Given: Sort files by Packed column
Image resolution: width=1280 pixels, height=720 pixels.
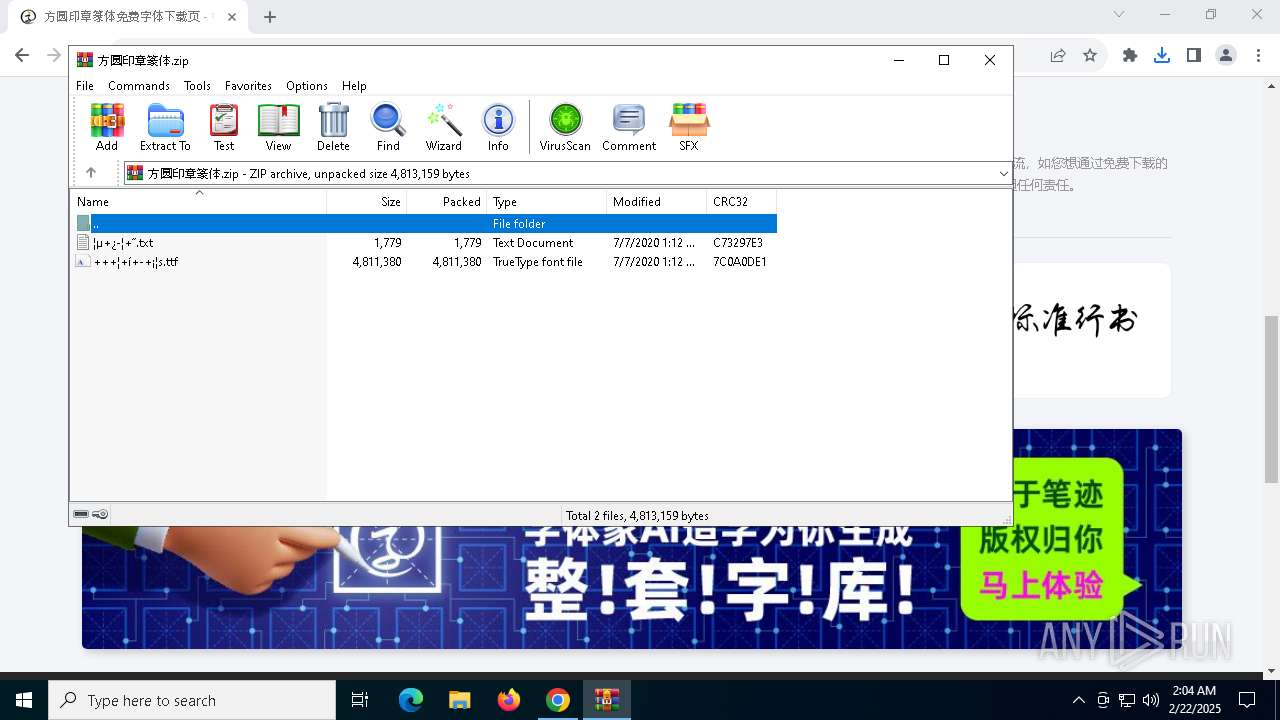Looking at the screenshot, I should coord(447,201).
